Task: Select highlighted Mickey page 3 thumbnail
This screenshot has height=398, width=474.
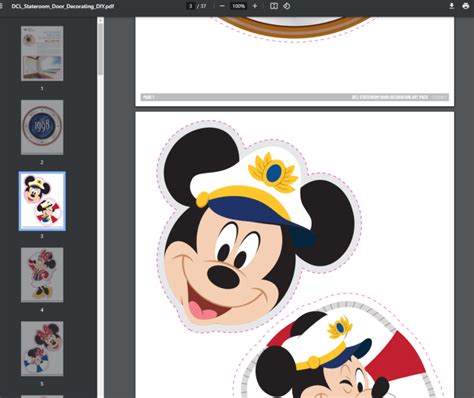Action: pyautogui.click(x=42, y=201)
